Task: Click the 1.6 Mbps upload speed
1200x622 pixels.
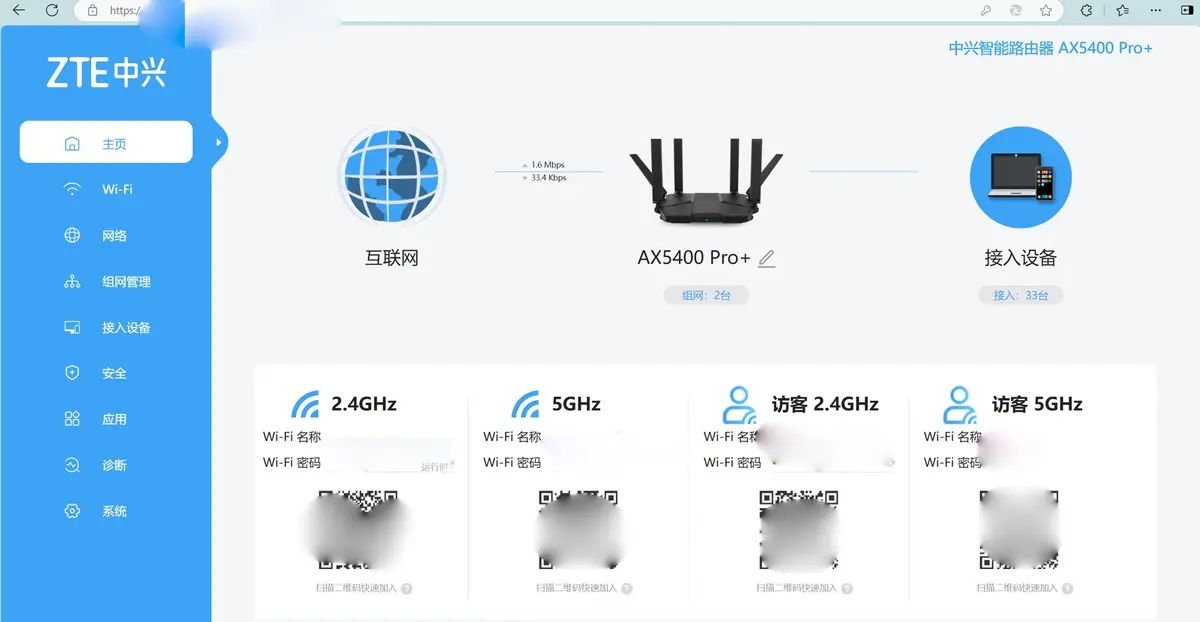Action: 548,164
